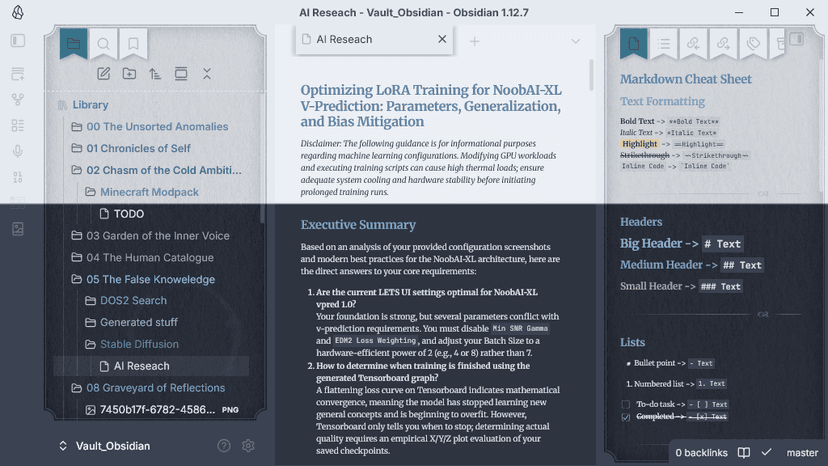The image size is (828, 466).
Task: Toggle the left sidebar collapse button
Action: click(18, 41)
